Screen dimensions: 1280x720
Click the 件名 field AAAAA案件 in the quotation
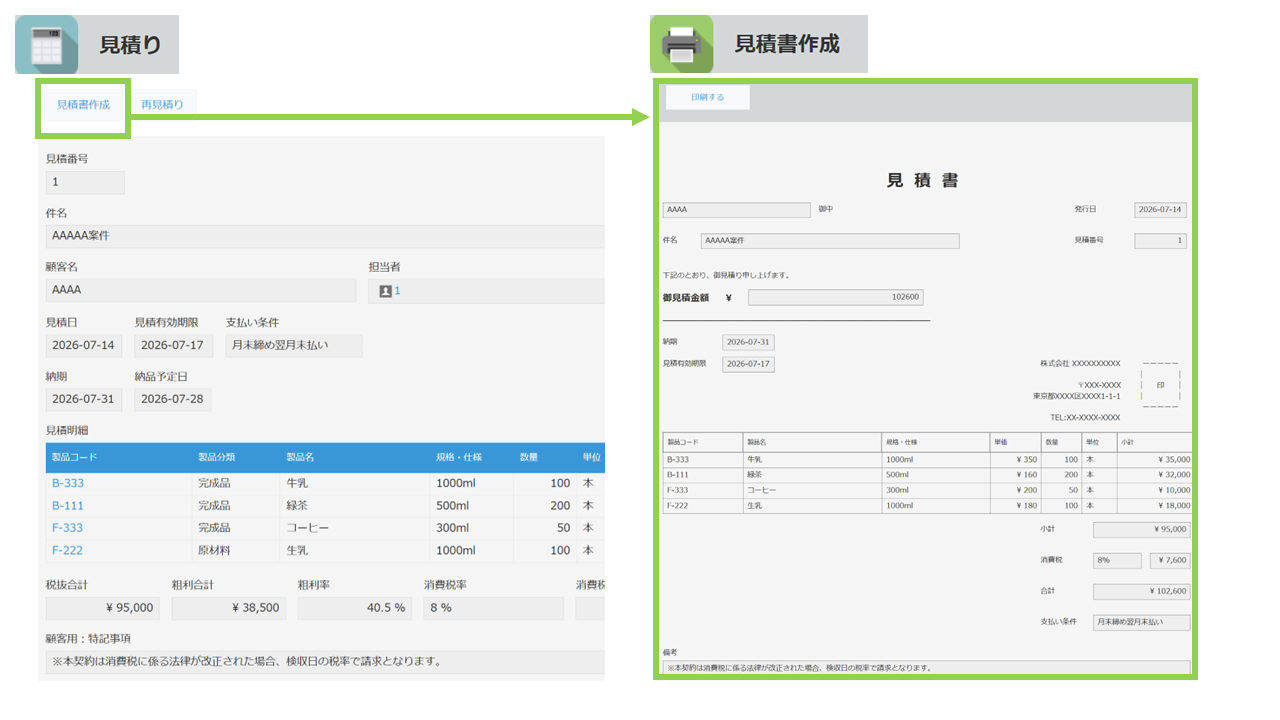(x=830, y=241)
